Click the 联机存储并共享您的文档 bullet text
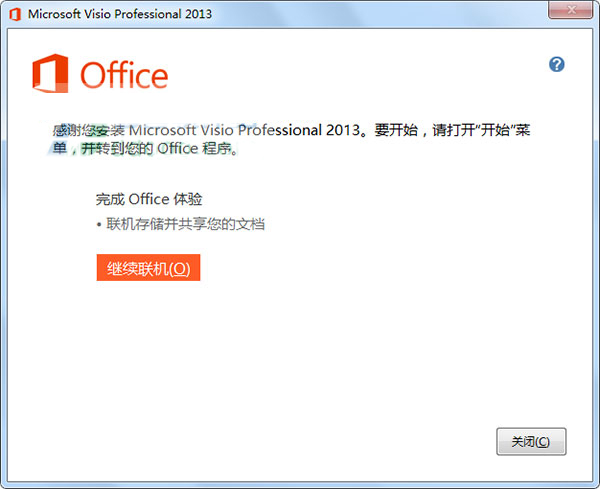600x489 pixels. (x=185, y=224)
